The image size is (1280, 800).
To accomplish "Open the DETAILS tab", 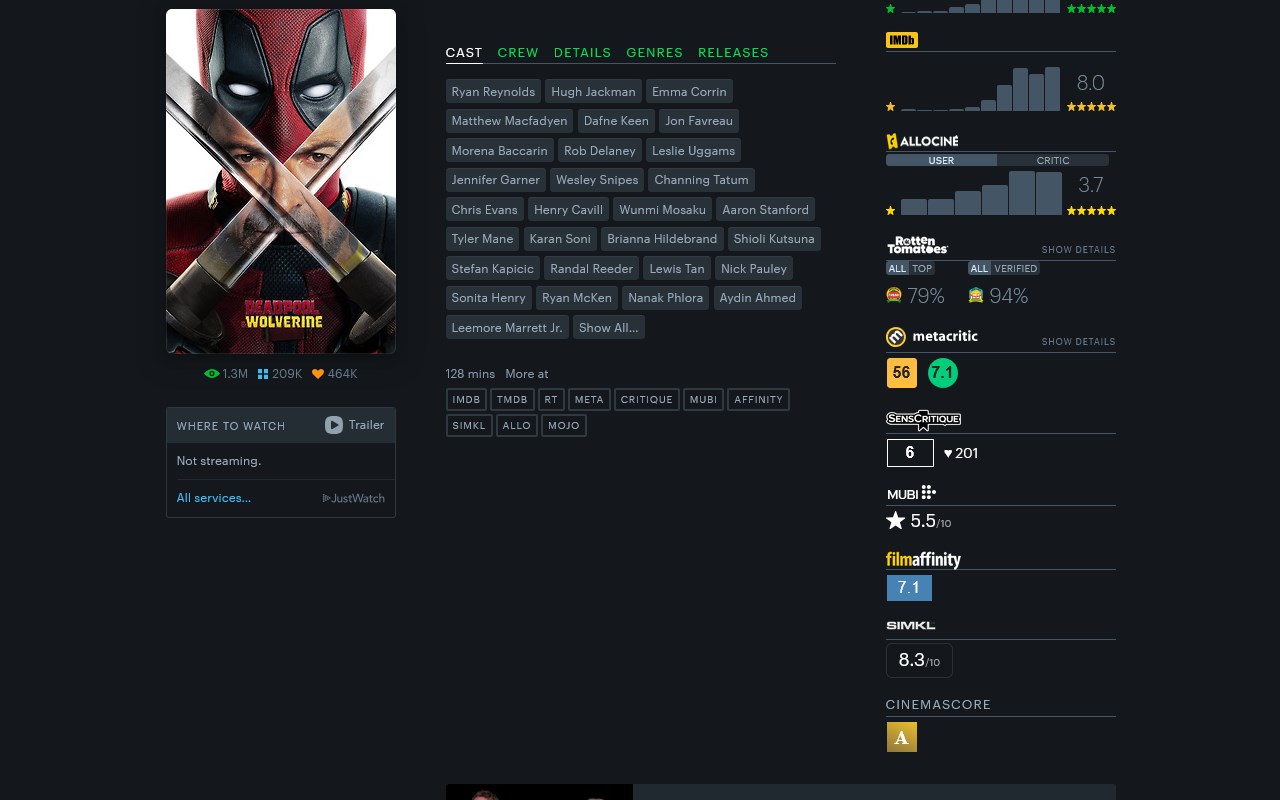I will 582,52.
